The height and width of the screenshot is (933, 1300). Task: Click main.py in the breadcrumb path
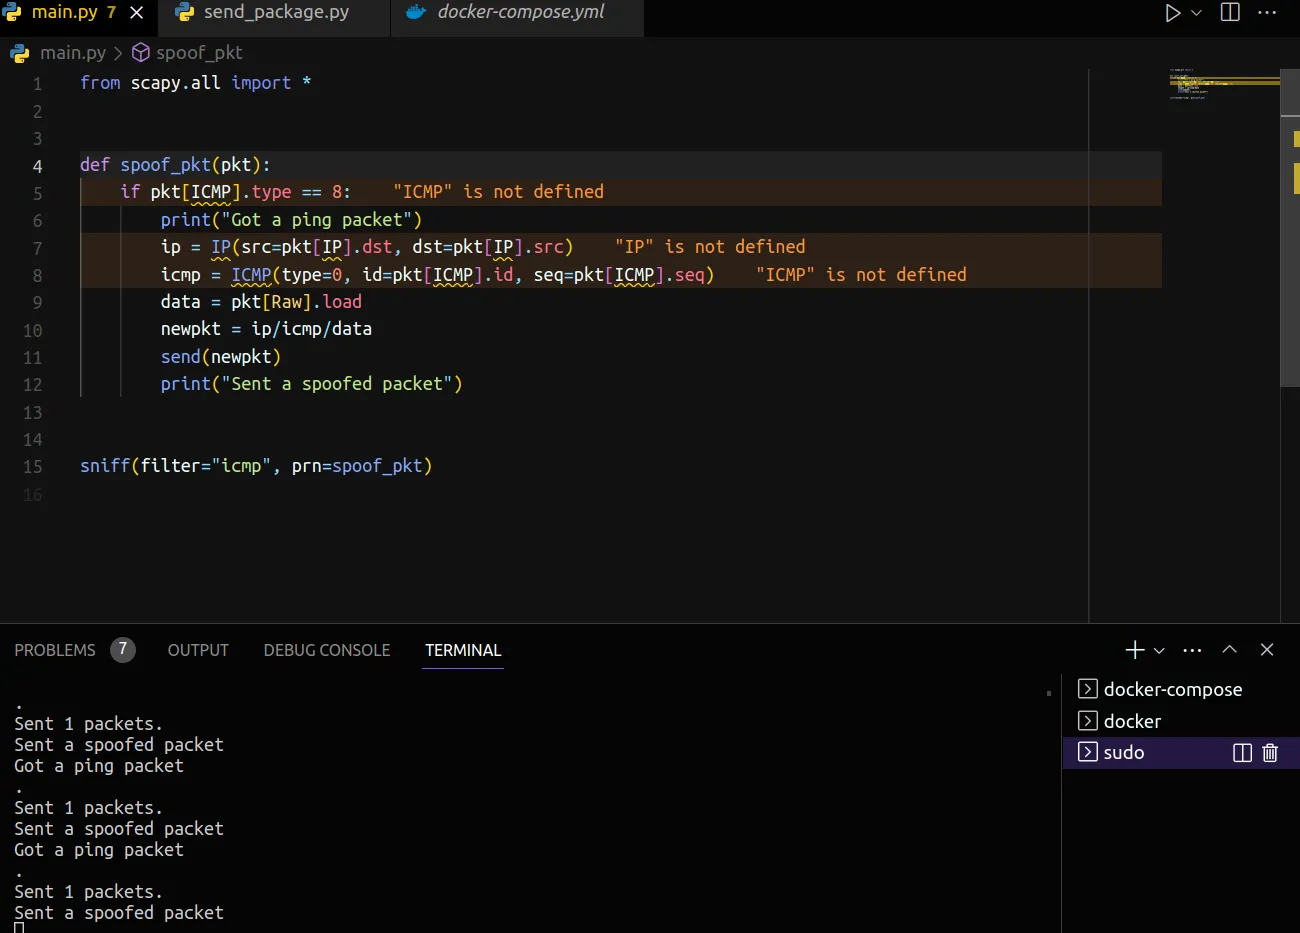point(72,53)
